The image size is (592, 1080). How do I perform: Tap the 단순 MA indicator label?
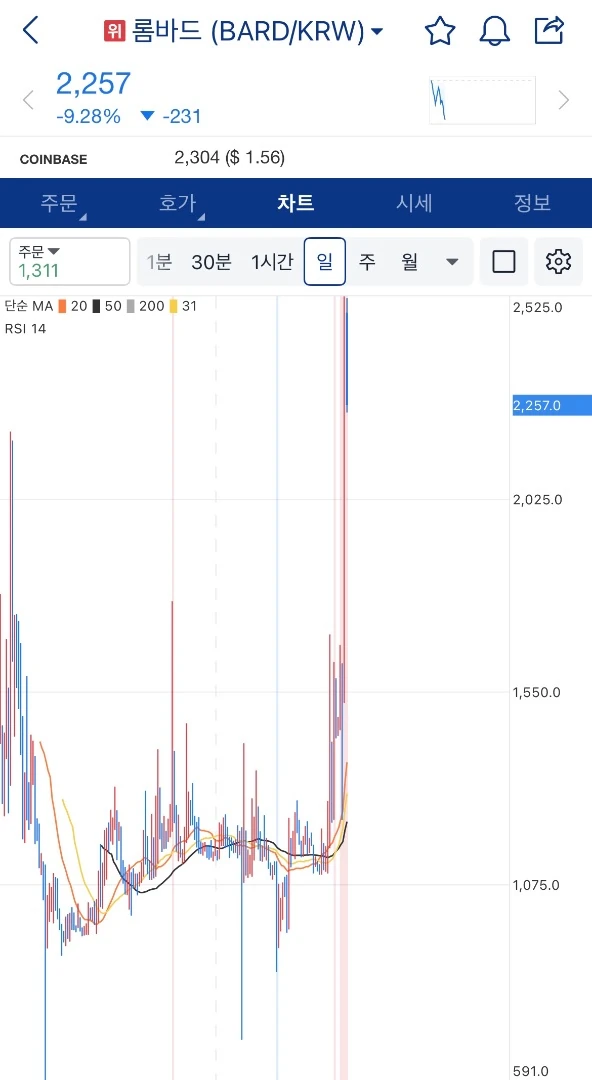coord(29,307)
